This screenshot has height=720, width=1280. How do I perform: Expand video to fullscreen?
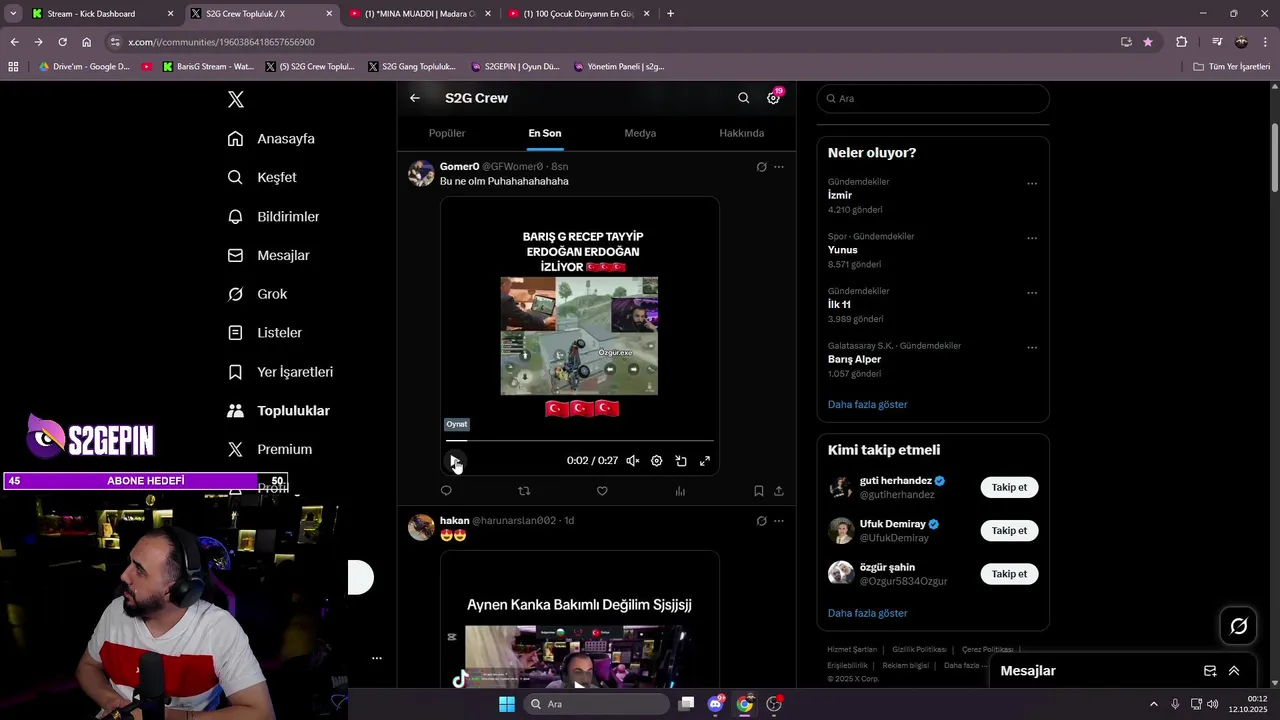pyautogui.click(x=705, y=461)
